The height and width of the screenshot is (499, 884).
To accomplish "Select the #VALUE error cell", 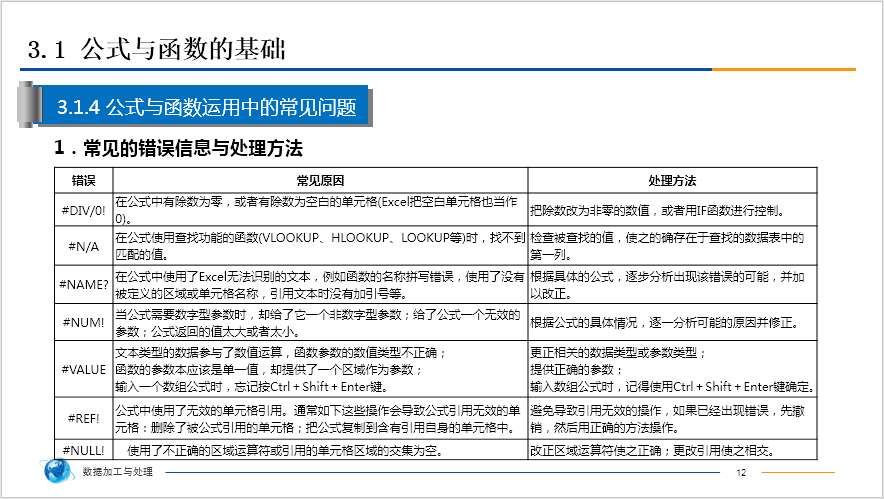I will (83, 369).
